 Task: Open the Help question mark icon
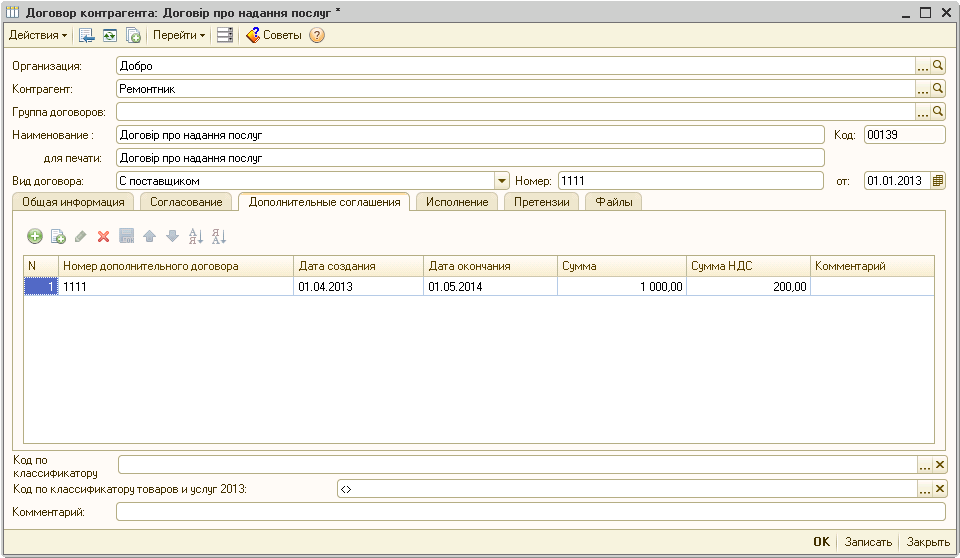click(x=317, y=35)
